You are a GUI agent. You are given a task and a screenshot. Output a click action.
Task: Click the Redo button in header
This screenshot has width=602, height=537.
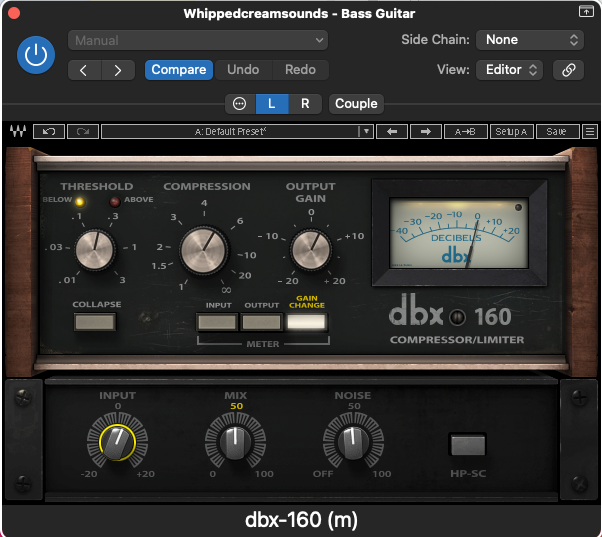click(x=300, y=70)
